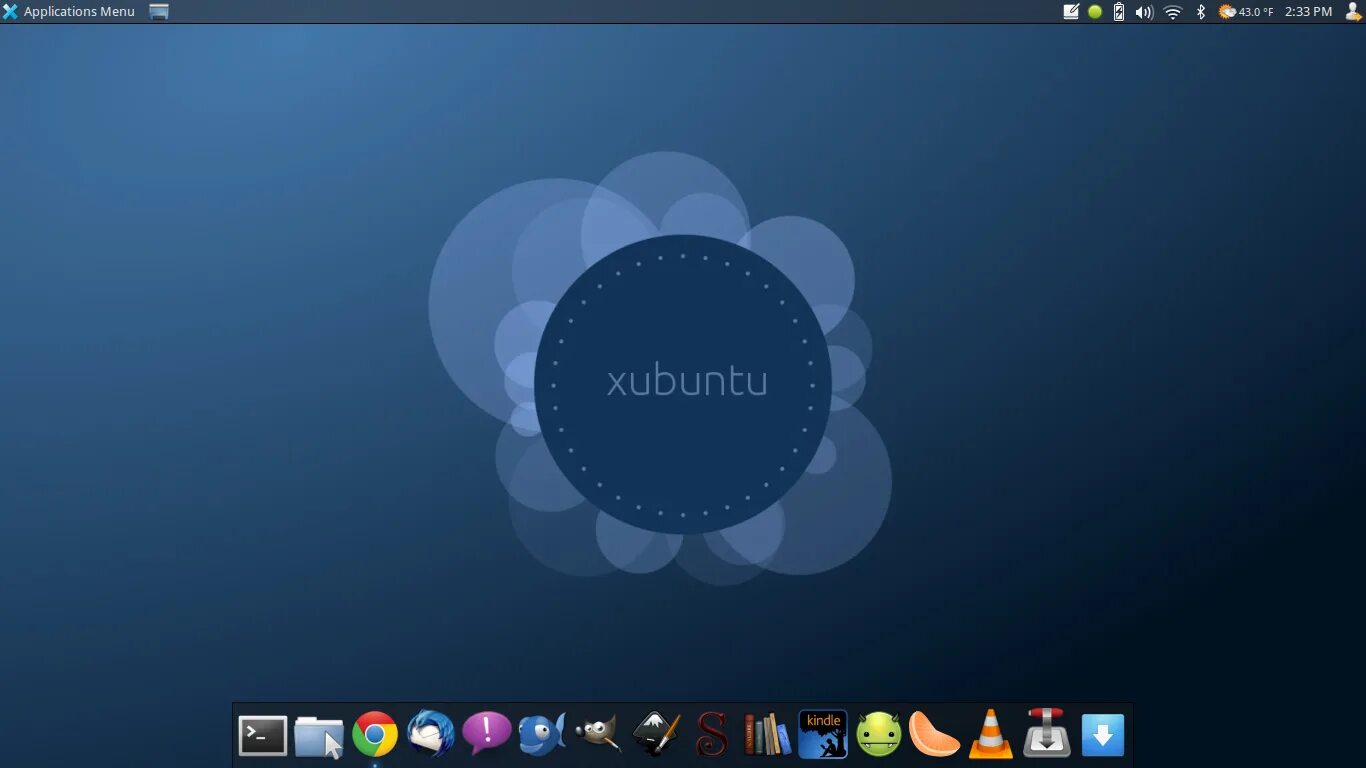Image resolution: width=1366 pixels, height=768 pixels.
Task: Open the blue download arrow icon
Action: [1103, 735]
